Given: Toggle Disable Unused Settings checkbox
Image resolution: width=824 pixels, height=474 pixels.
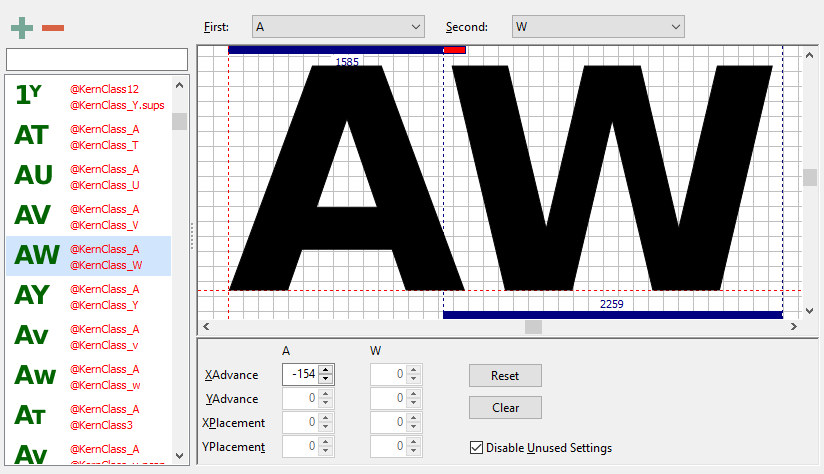Looking at the screenshot, I should pyautogui.click(x=476, y=448).
